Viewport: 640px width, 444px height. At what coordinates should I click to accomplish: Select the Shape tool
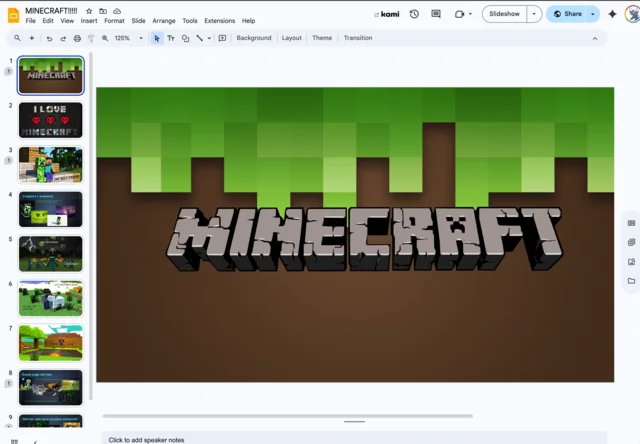pos(185,38)
